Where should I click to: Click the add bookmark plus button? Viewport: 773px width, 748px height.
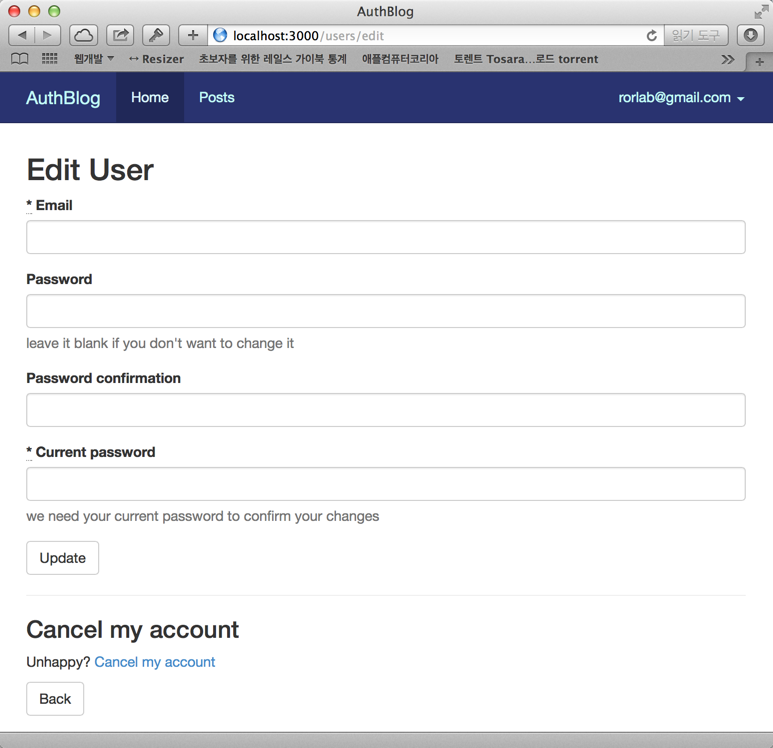tap(192, 35)
